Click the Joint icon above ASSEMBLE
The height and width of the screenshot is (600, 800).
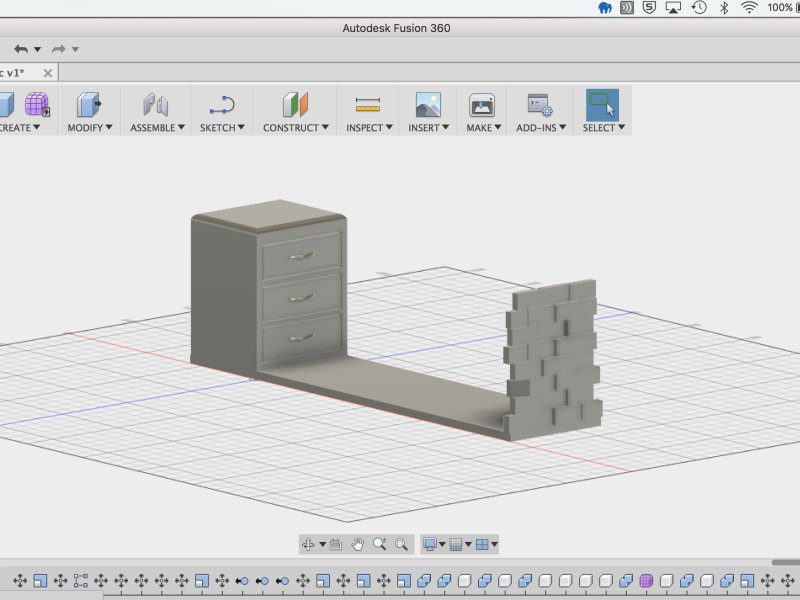click(156, 105)
